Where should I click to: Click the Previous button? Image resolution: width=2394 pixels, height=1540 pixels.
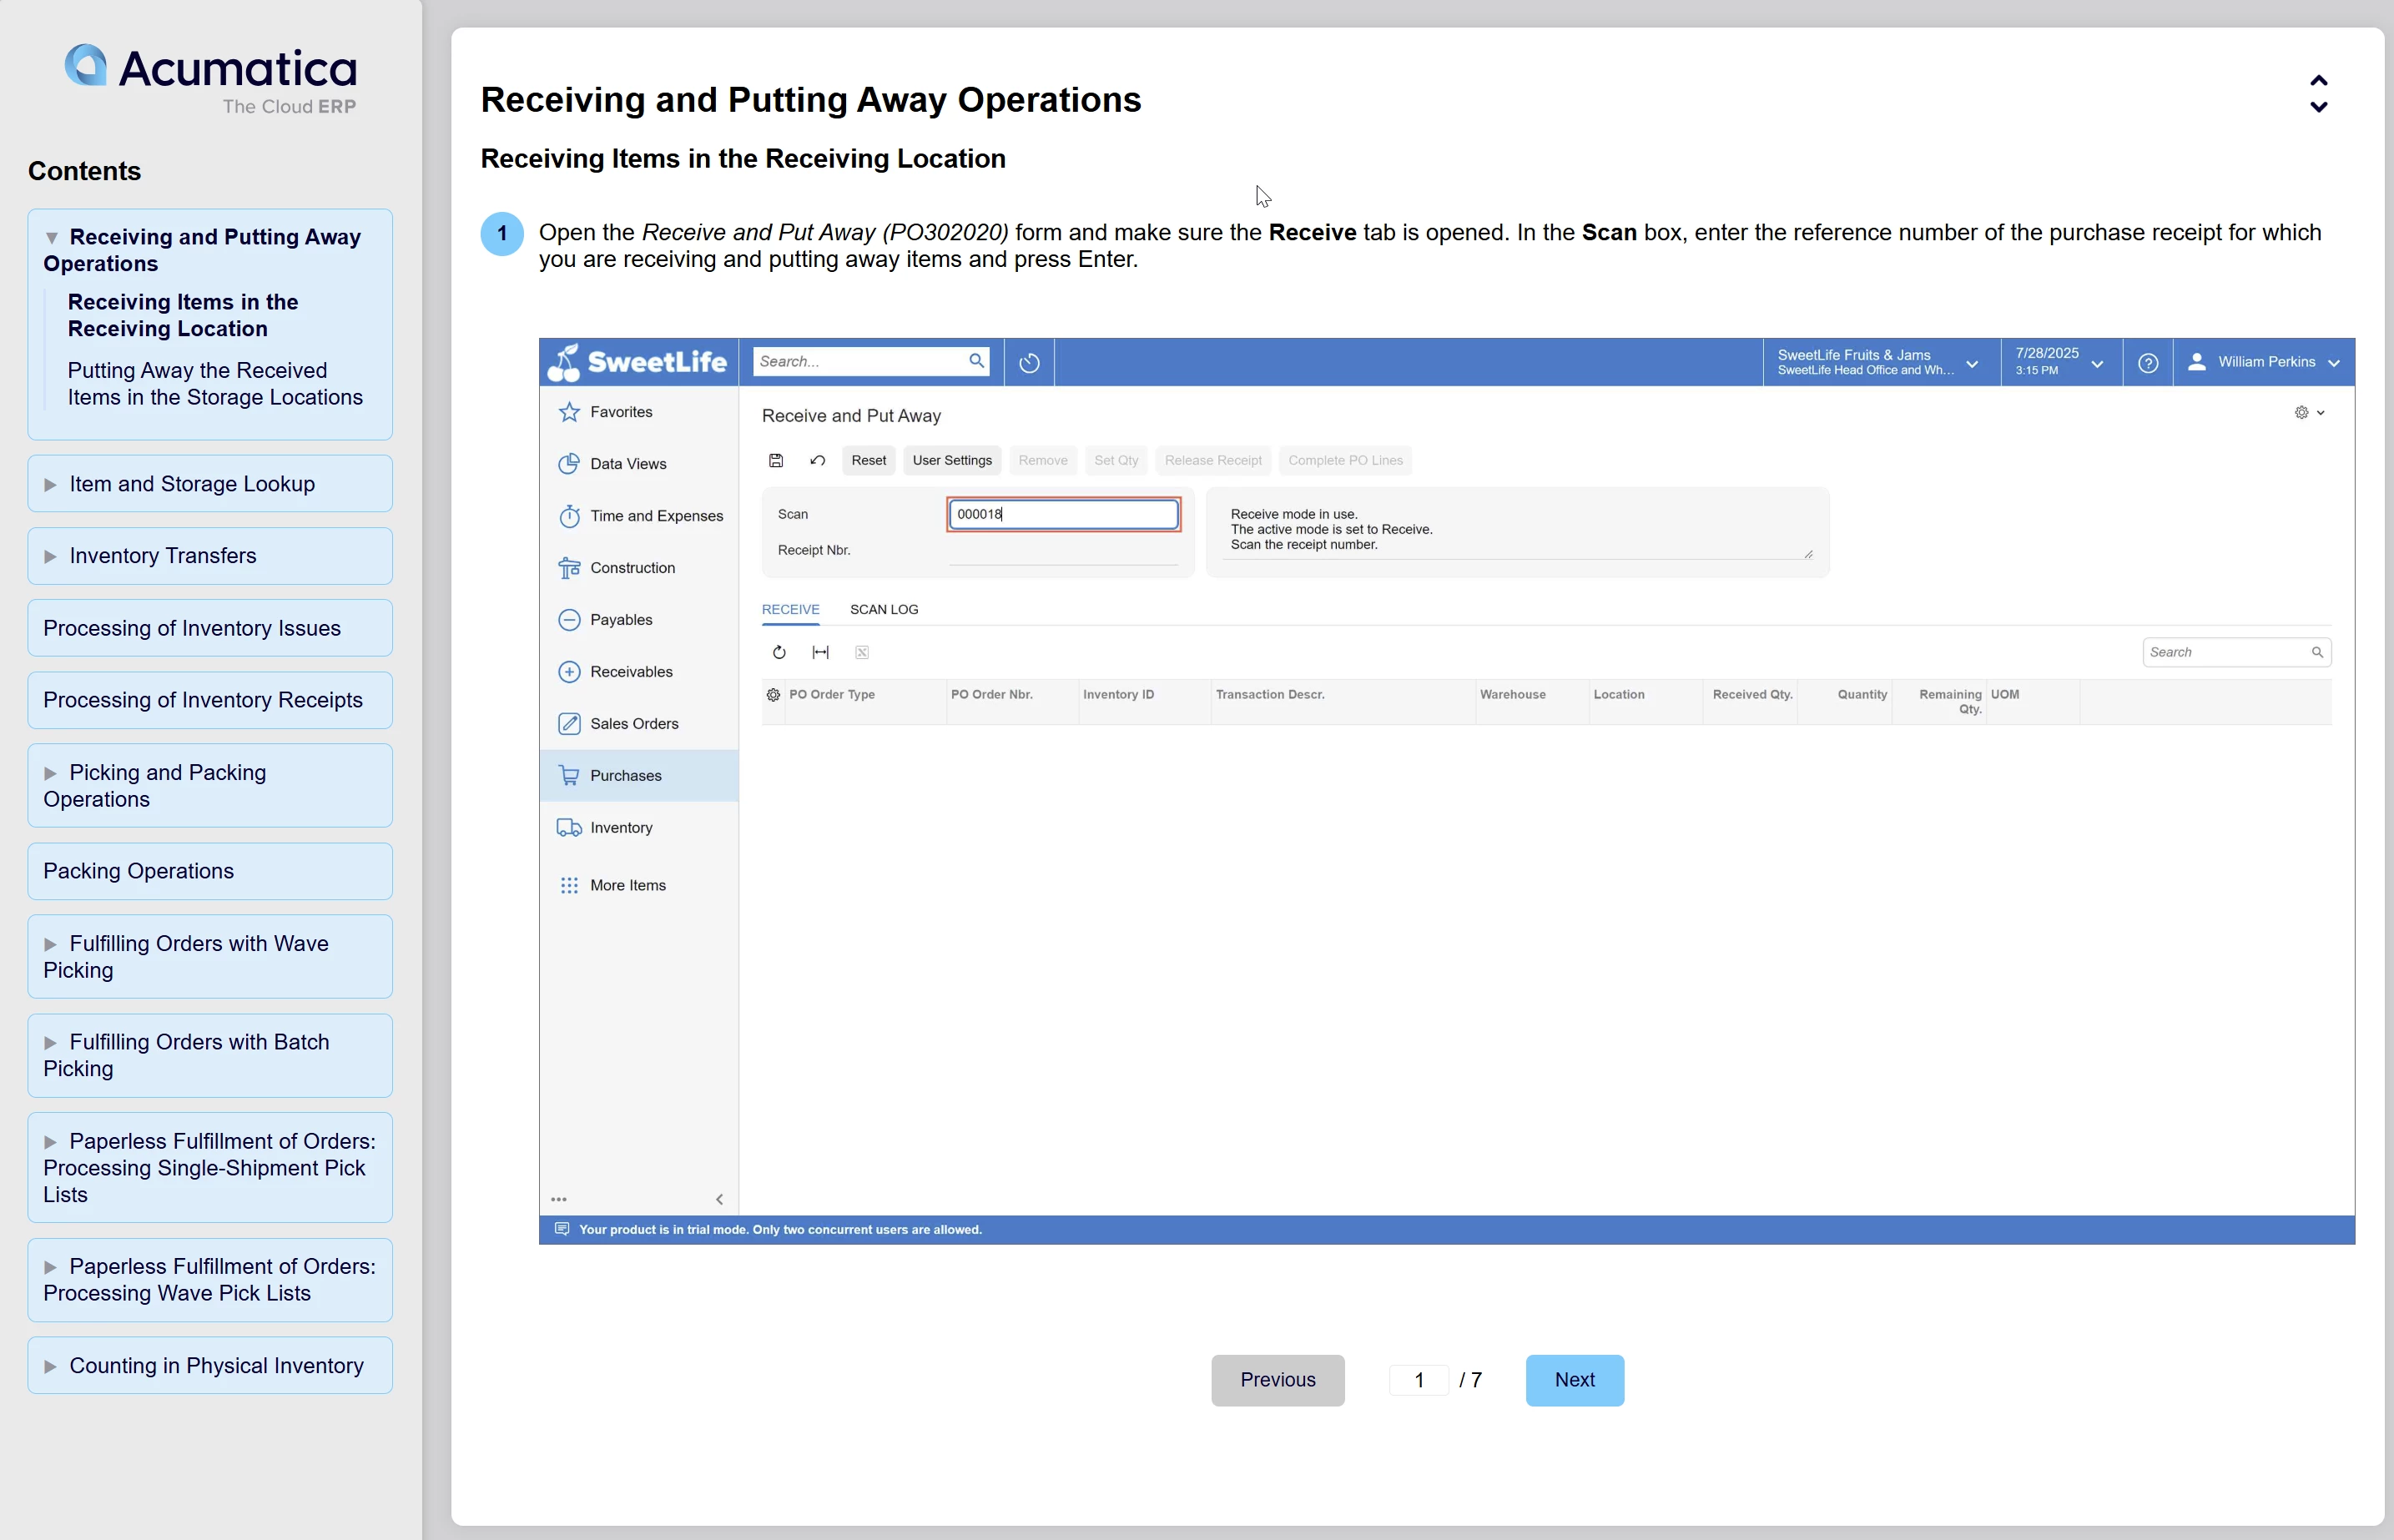click(1277, 1380)
